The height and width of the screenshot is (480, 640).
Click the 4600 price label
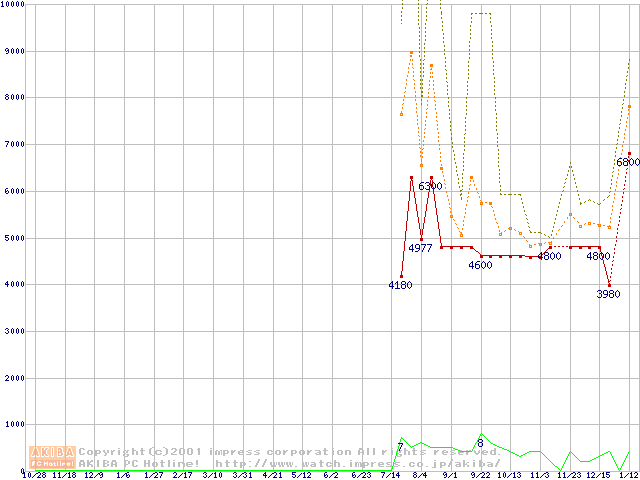[480, 266]
